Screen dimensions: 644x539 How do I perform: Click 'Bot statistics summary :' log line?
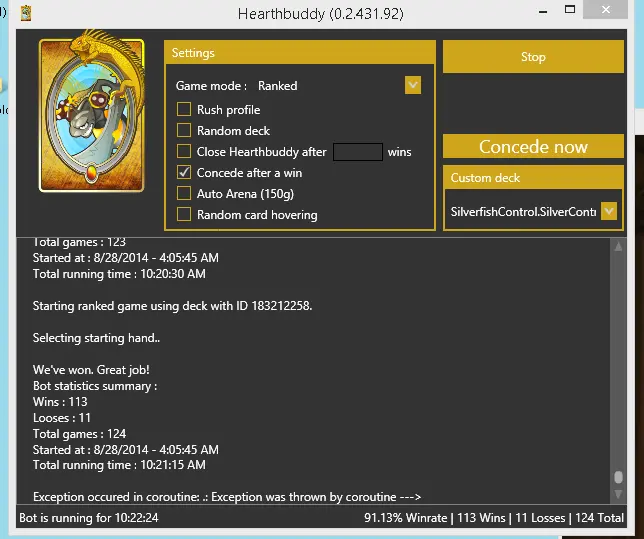(95, 386)
